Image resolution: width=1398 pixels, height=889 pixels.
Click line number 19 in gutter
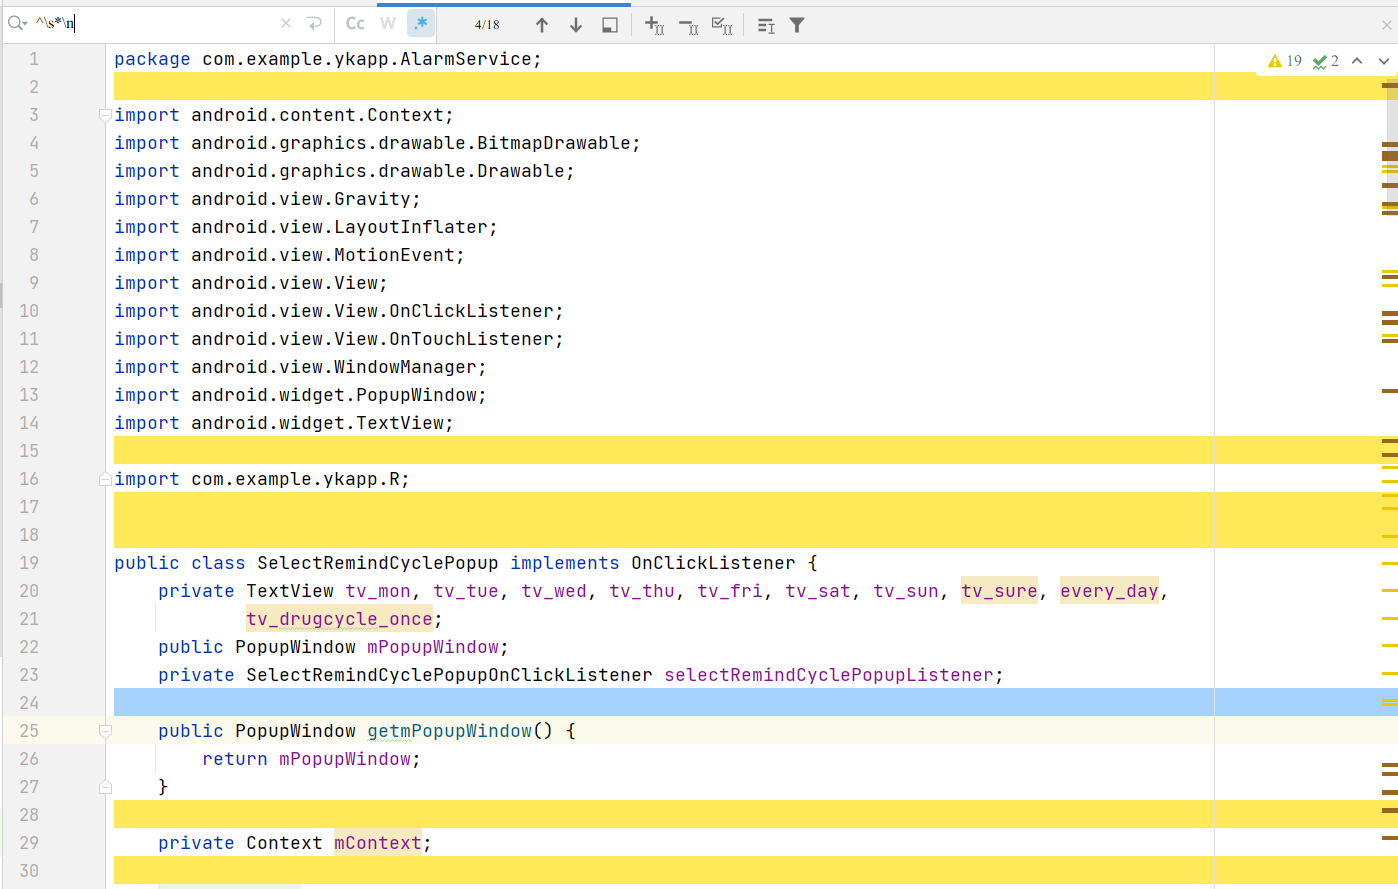click(29, 563)
